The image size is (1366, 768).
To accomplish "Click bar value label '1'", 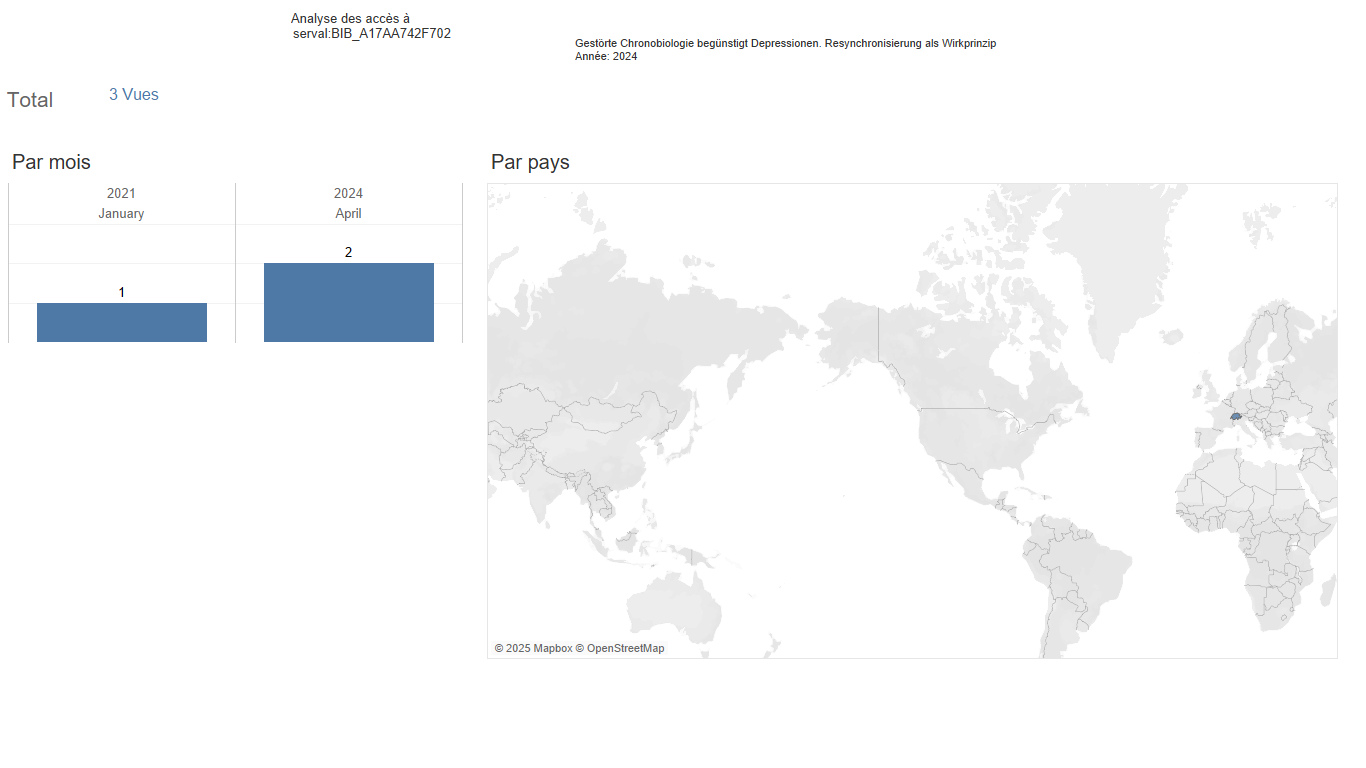I will [x=122, y=292].
